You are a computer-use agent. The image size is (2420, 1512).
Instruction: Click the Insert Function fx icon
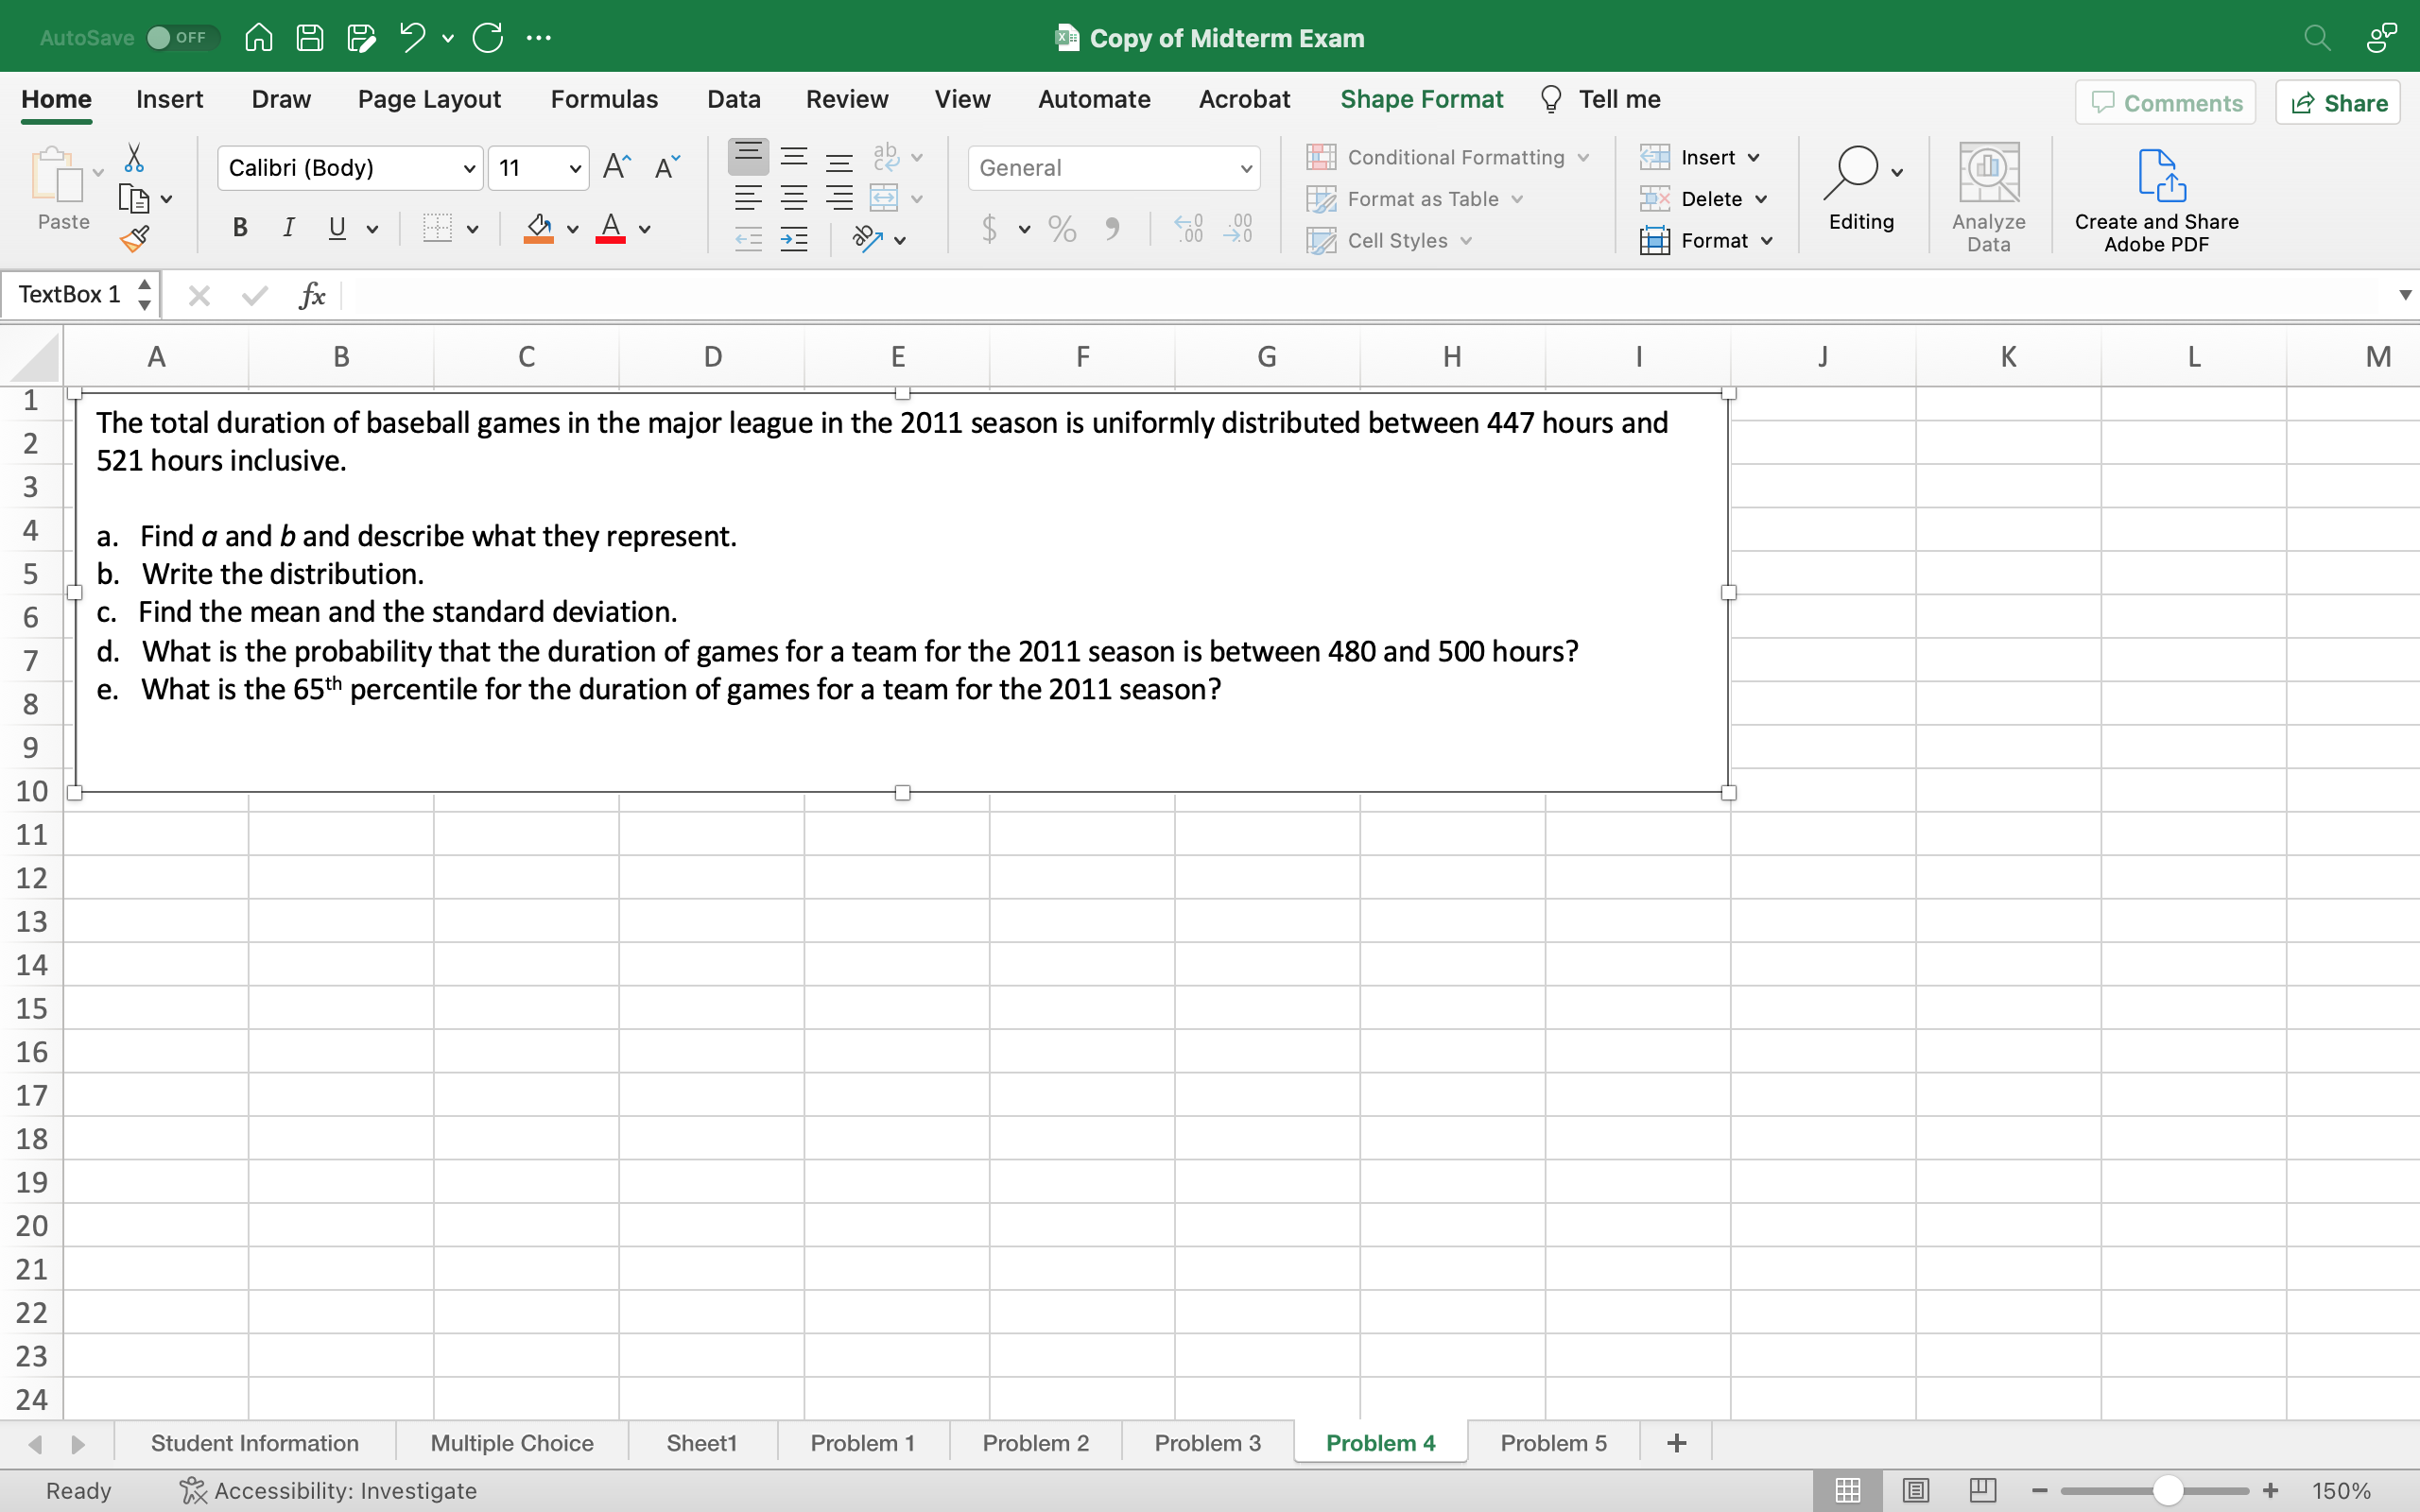tap(312, 295)
